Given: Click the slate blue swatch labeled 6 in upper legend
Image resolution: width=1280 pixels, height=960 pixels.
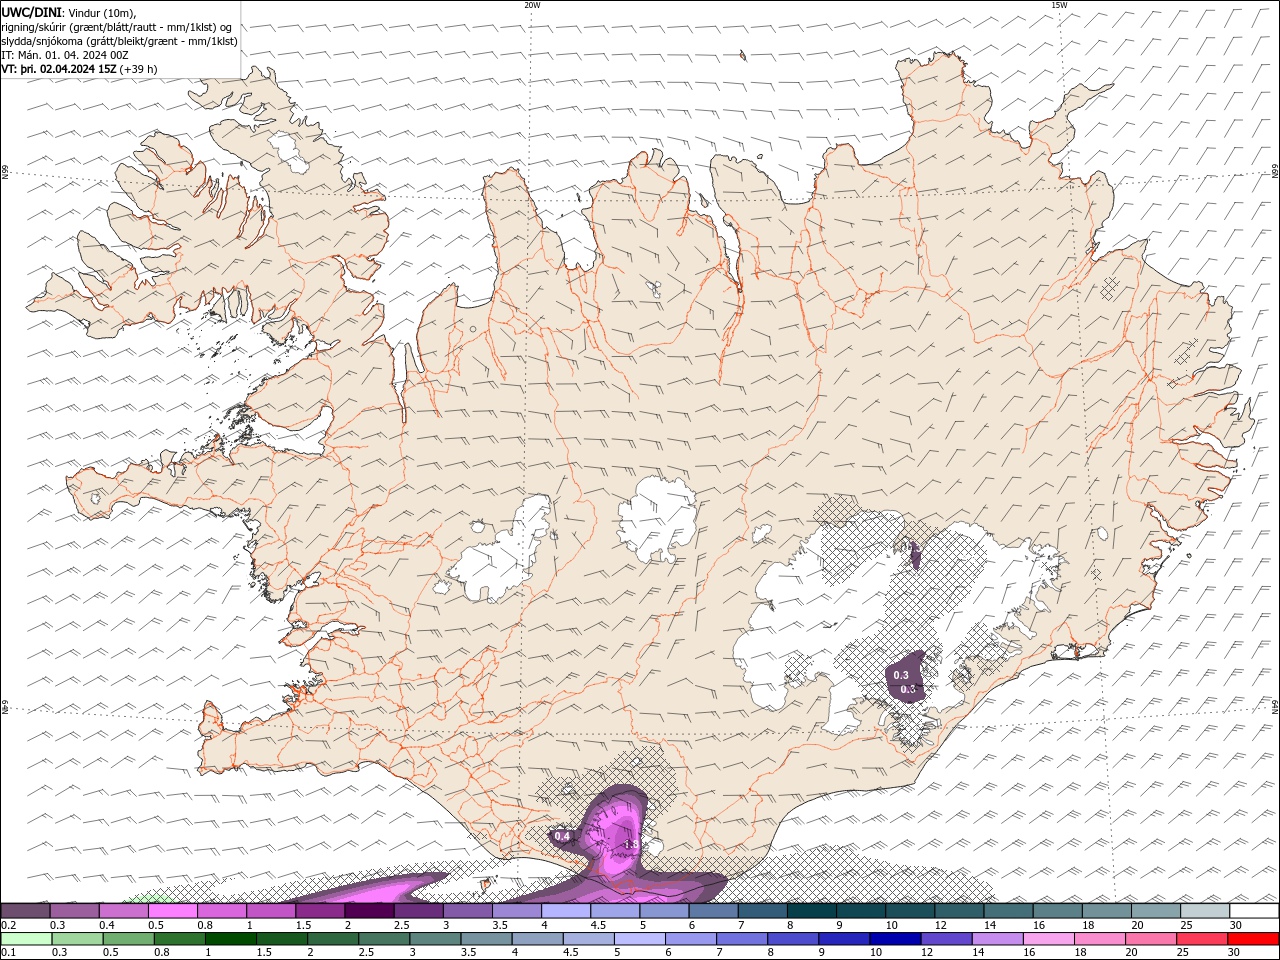Looking at the screenshot, I should (x=714, y=911).
